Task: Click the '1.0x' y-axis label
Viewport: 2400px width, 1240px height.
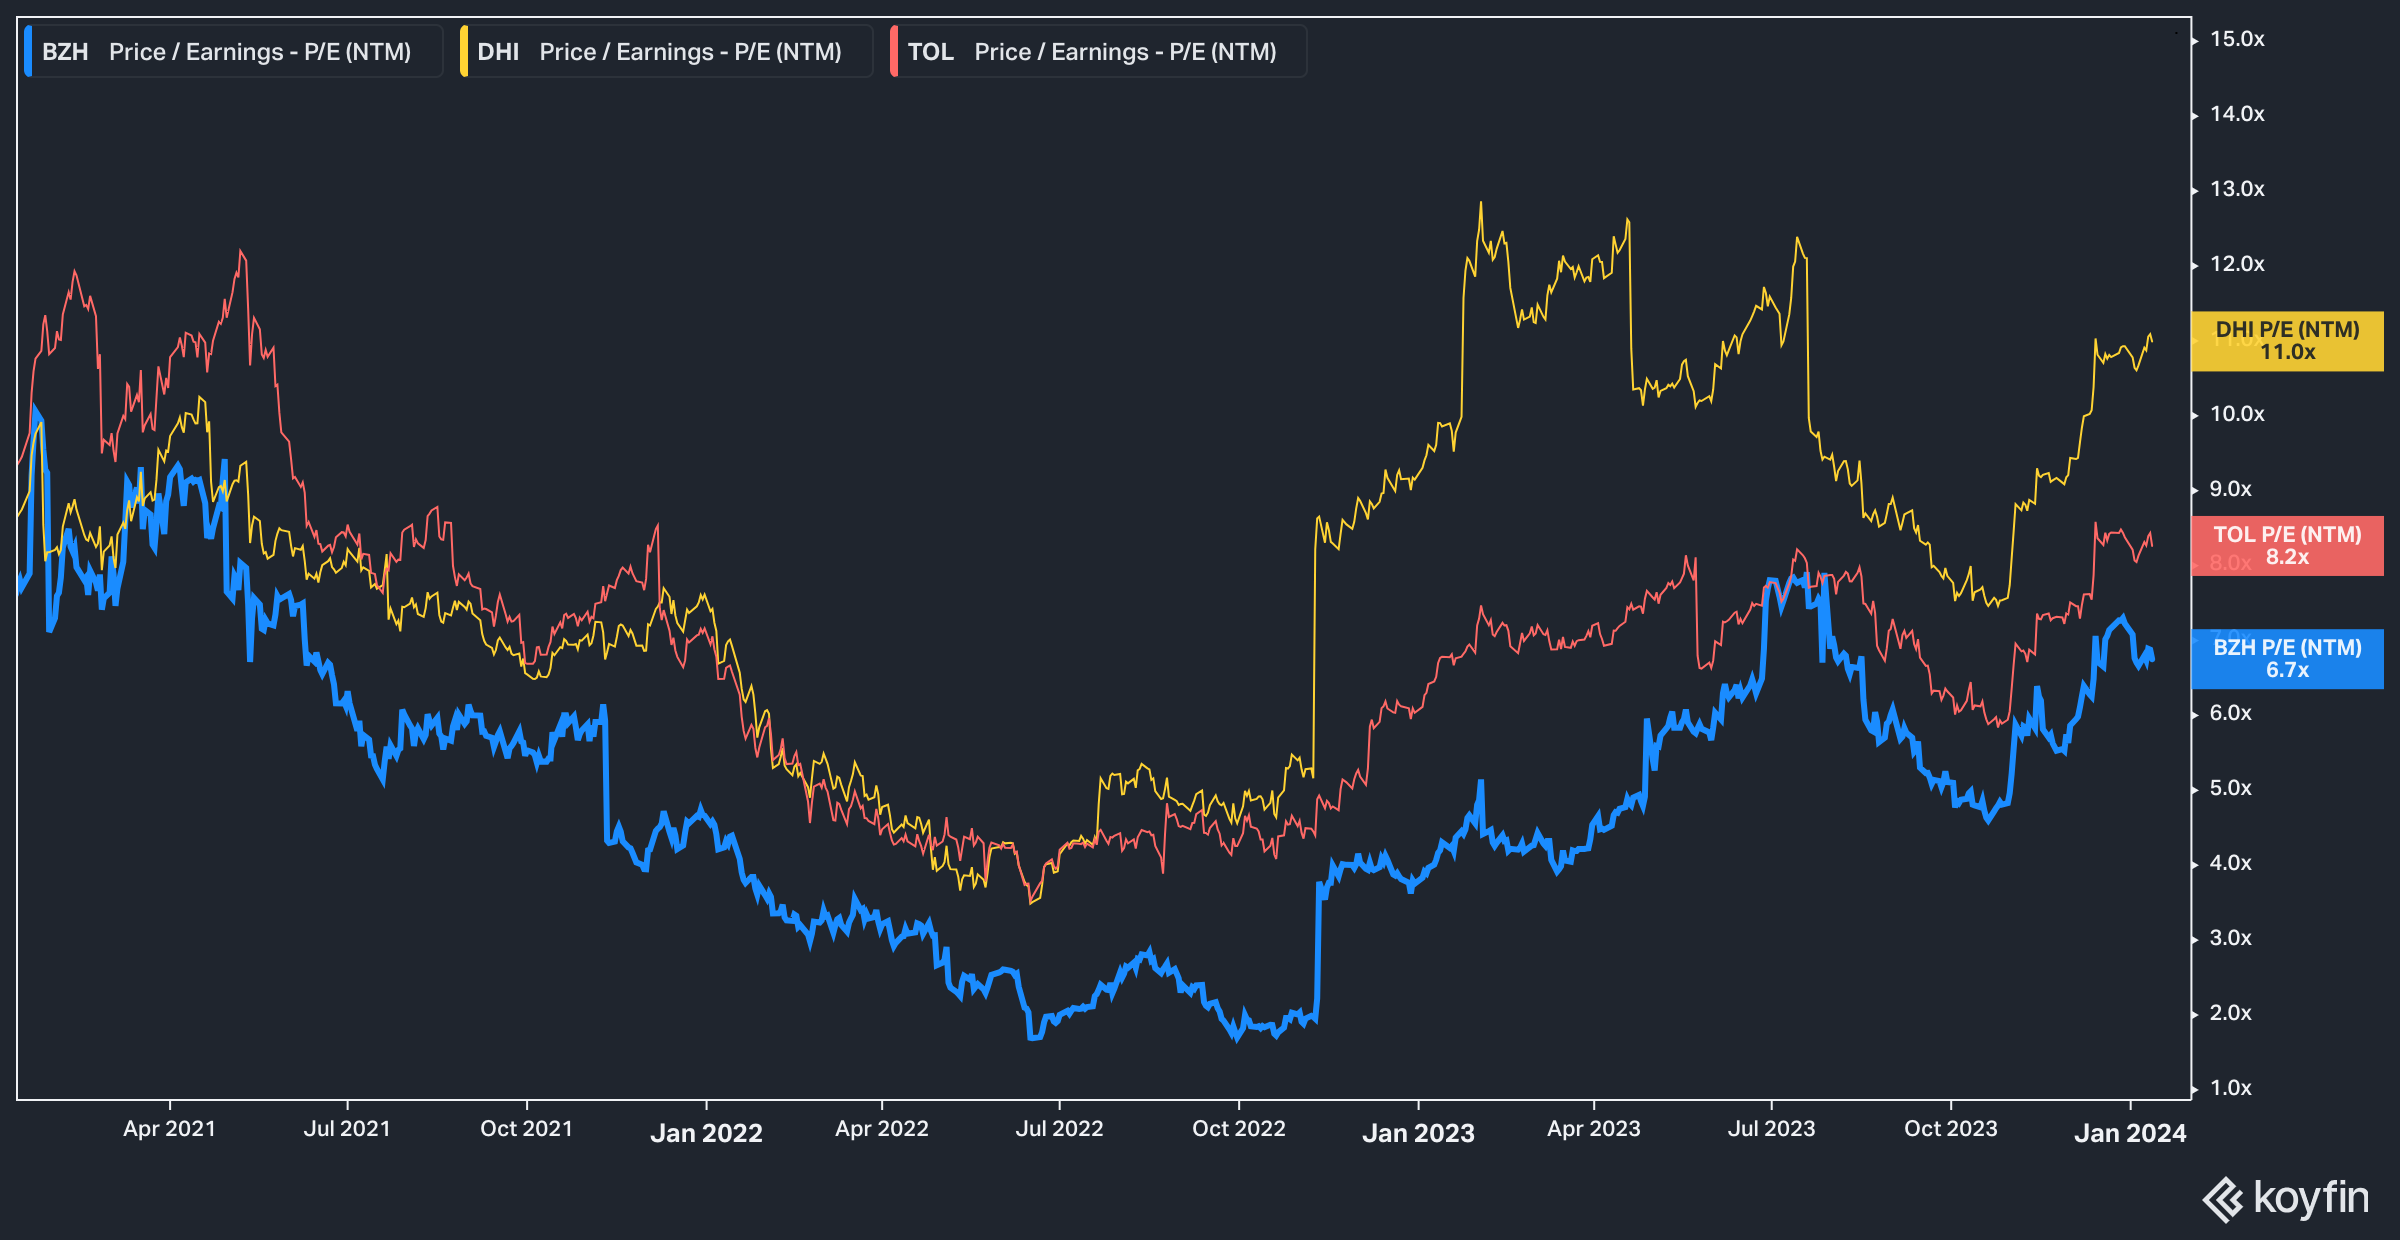Action: (2231, 1088)
